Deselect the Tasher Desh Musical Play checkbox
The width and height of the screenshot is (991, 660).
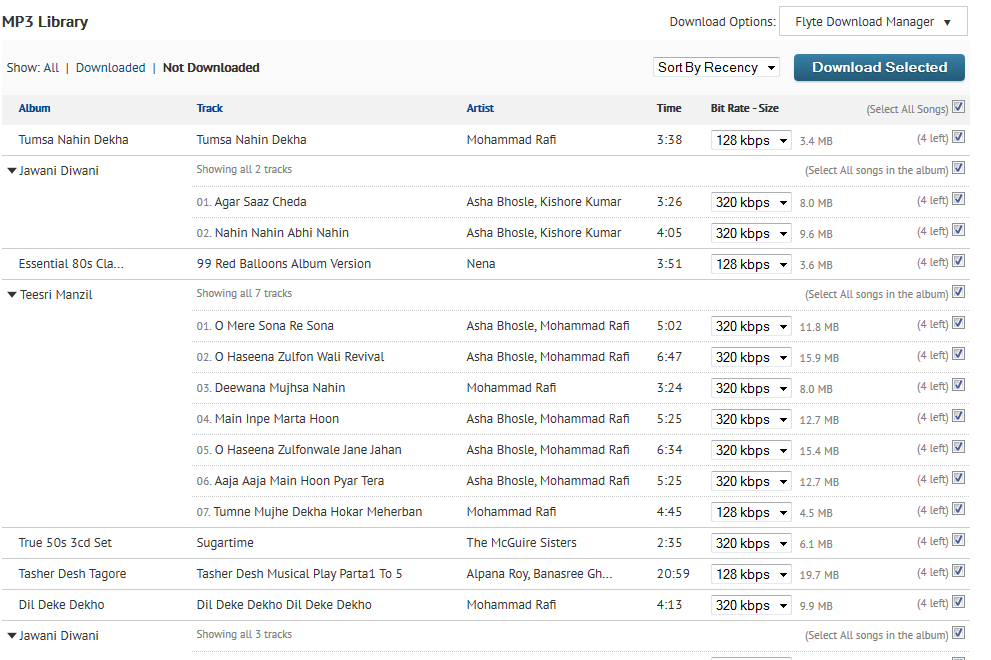pyautogui.click(x=958, y=572)
